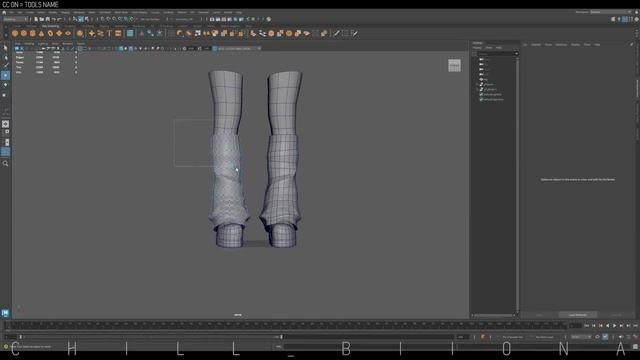Open the Attribute Editor Attributes menu

561,44
